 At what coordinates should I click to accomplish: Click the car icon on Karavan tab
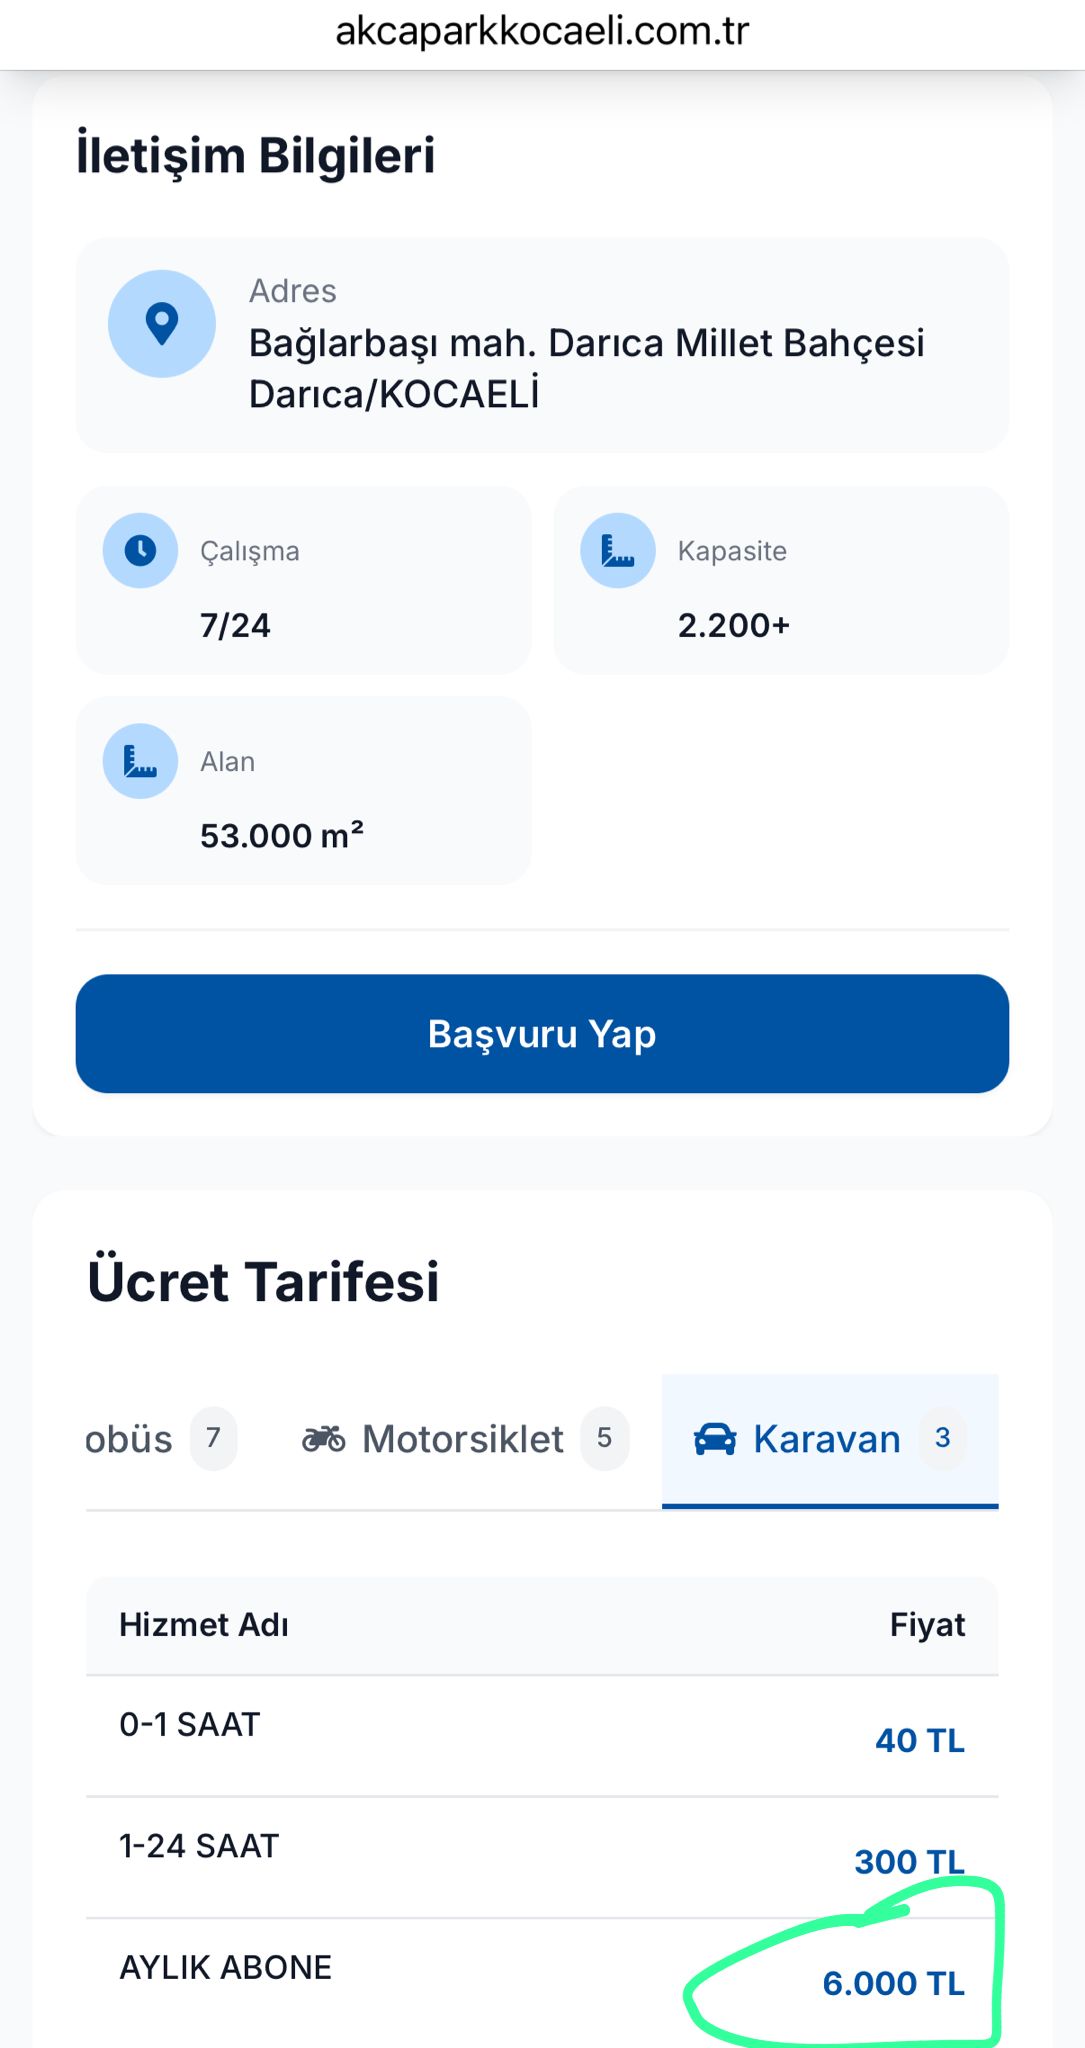point(715,1439)
